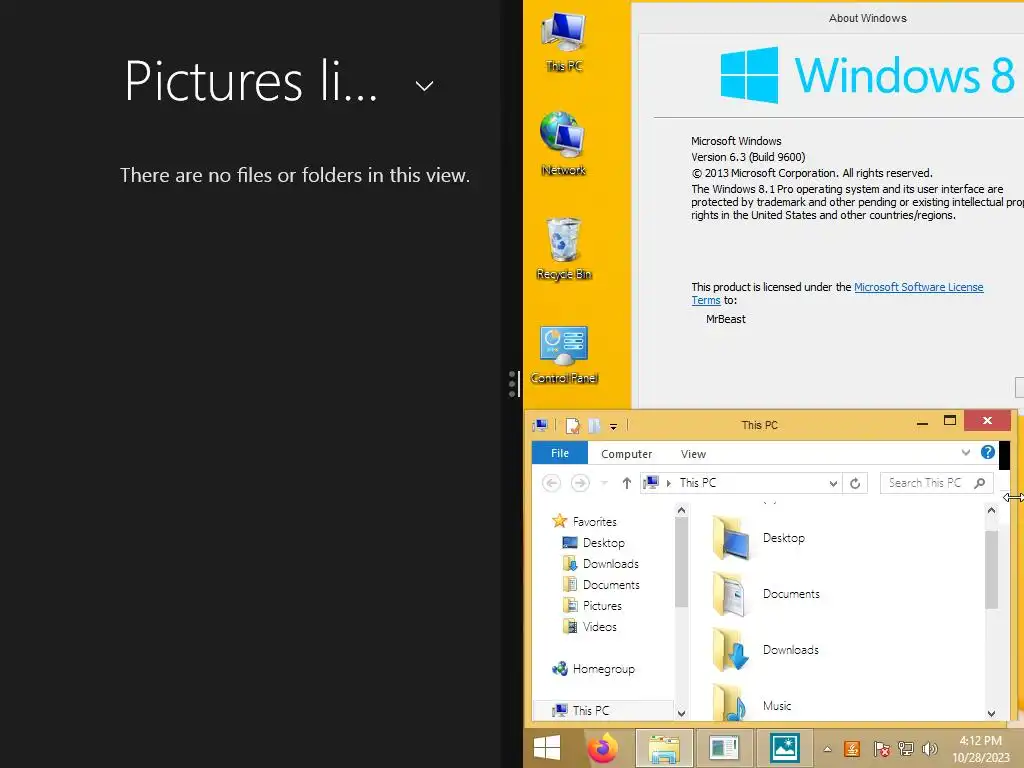Screen dimensions: 1024x768
Task: Select the Downloads folder in content pane
Action: tap(765, 650)
